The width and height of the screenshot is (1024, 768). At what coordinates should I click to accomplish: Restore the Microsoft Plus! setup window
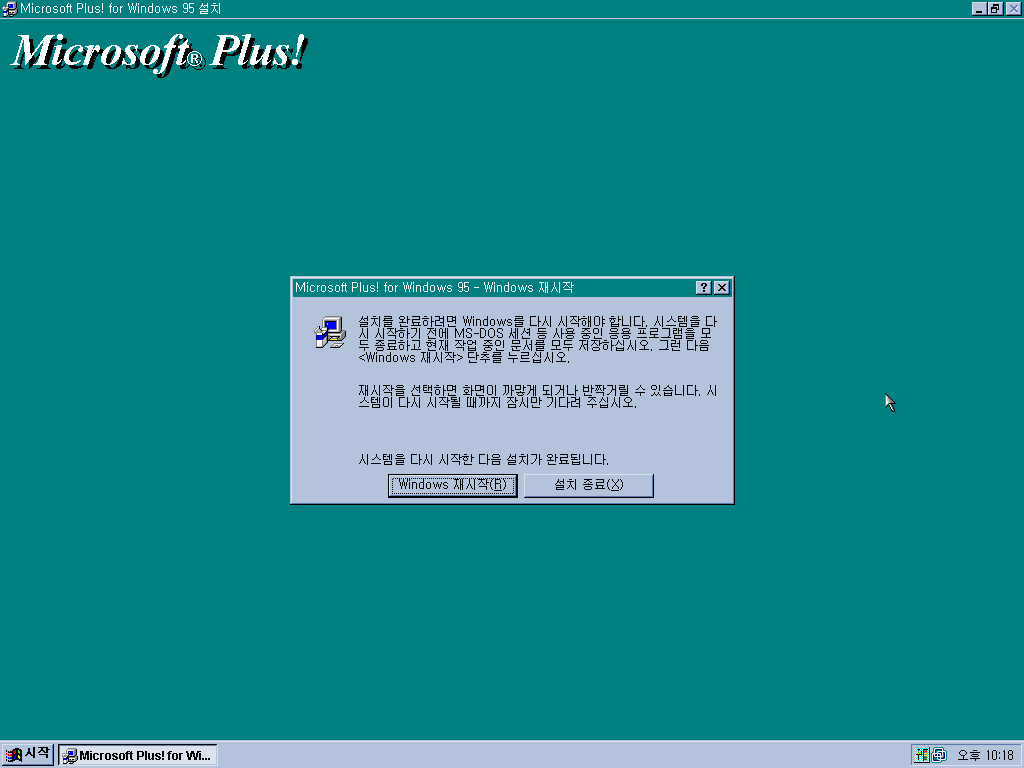pyautogui.click(x=995, y=8)
